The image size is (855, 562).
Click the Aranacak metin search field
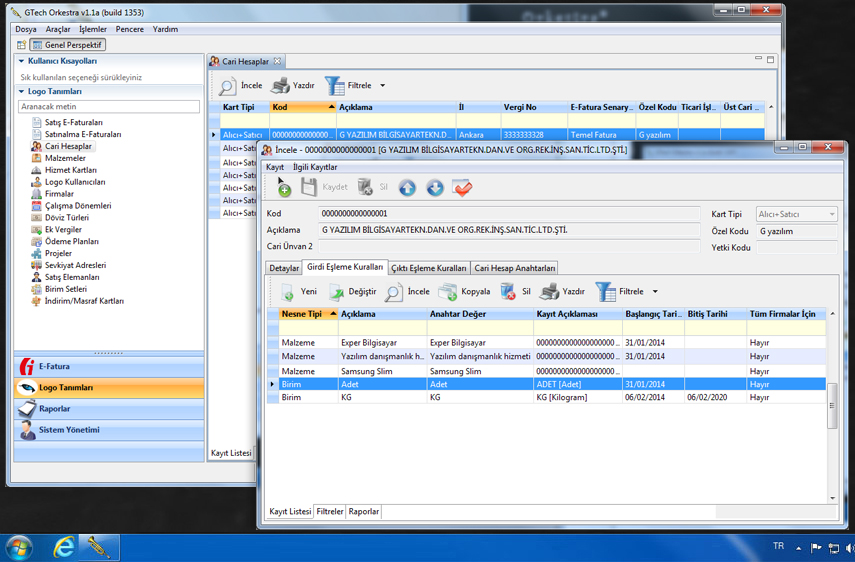(x=109, y=107)
